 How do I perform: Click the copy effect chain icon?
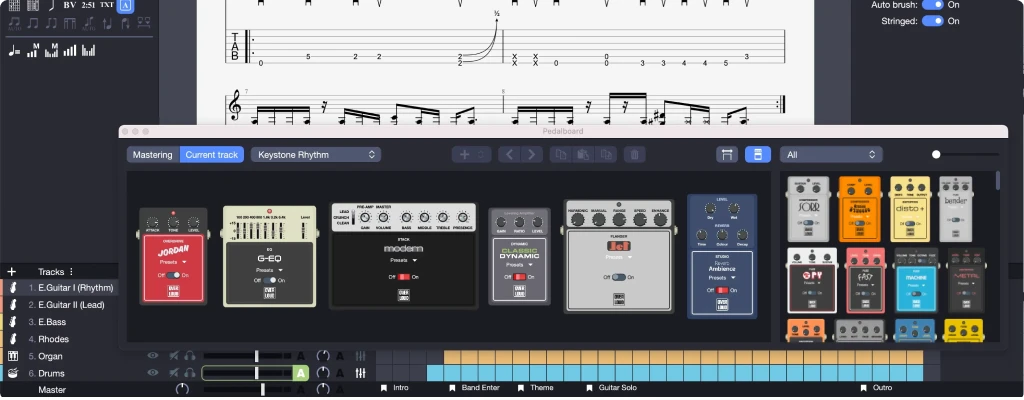(560, 155)
